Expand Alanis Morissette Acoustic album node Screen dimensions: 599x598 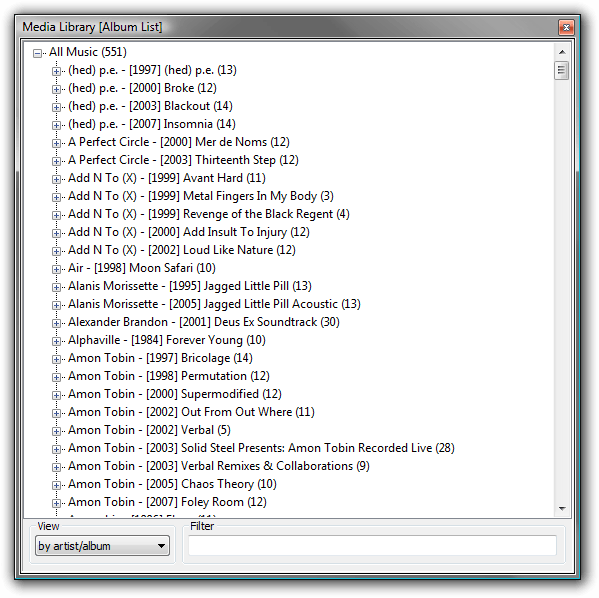57,305
